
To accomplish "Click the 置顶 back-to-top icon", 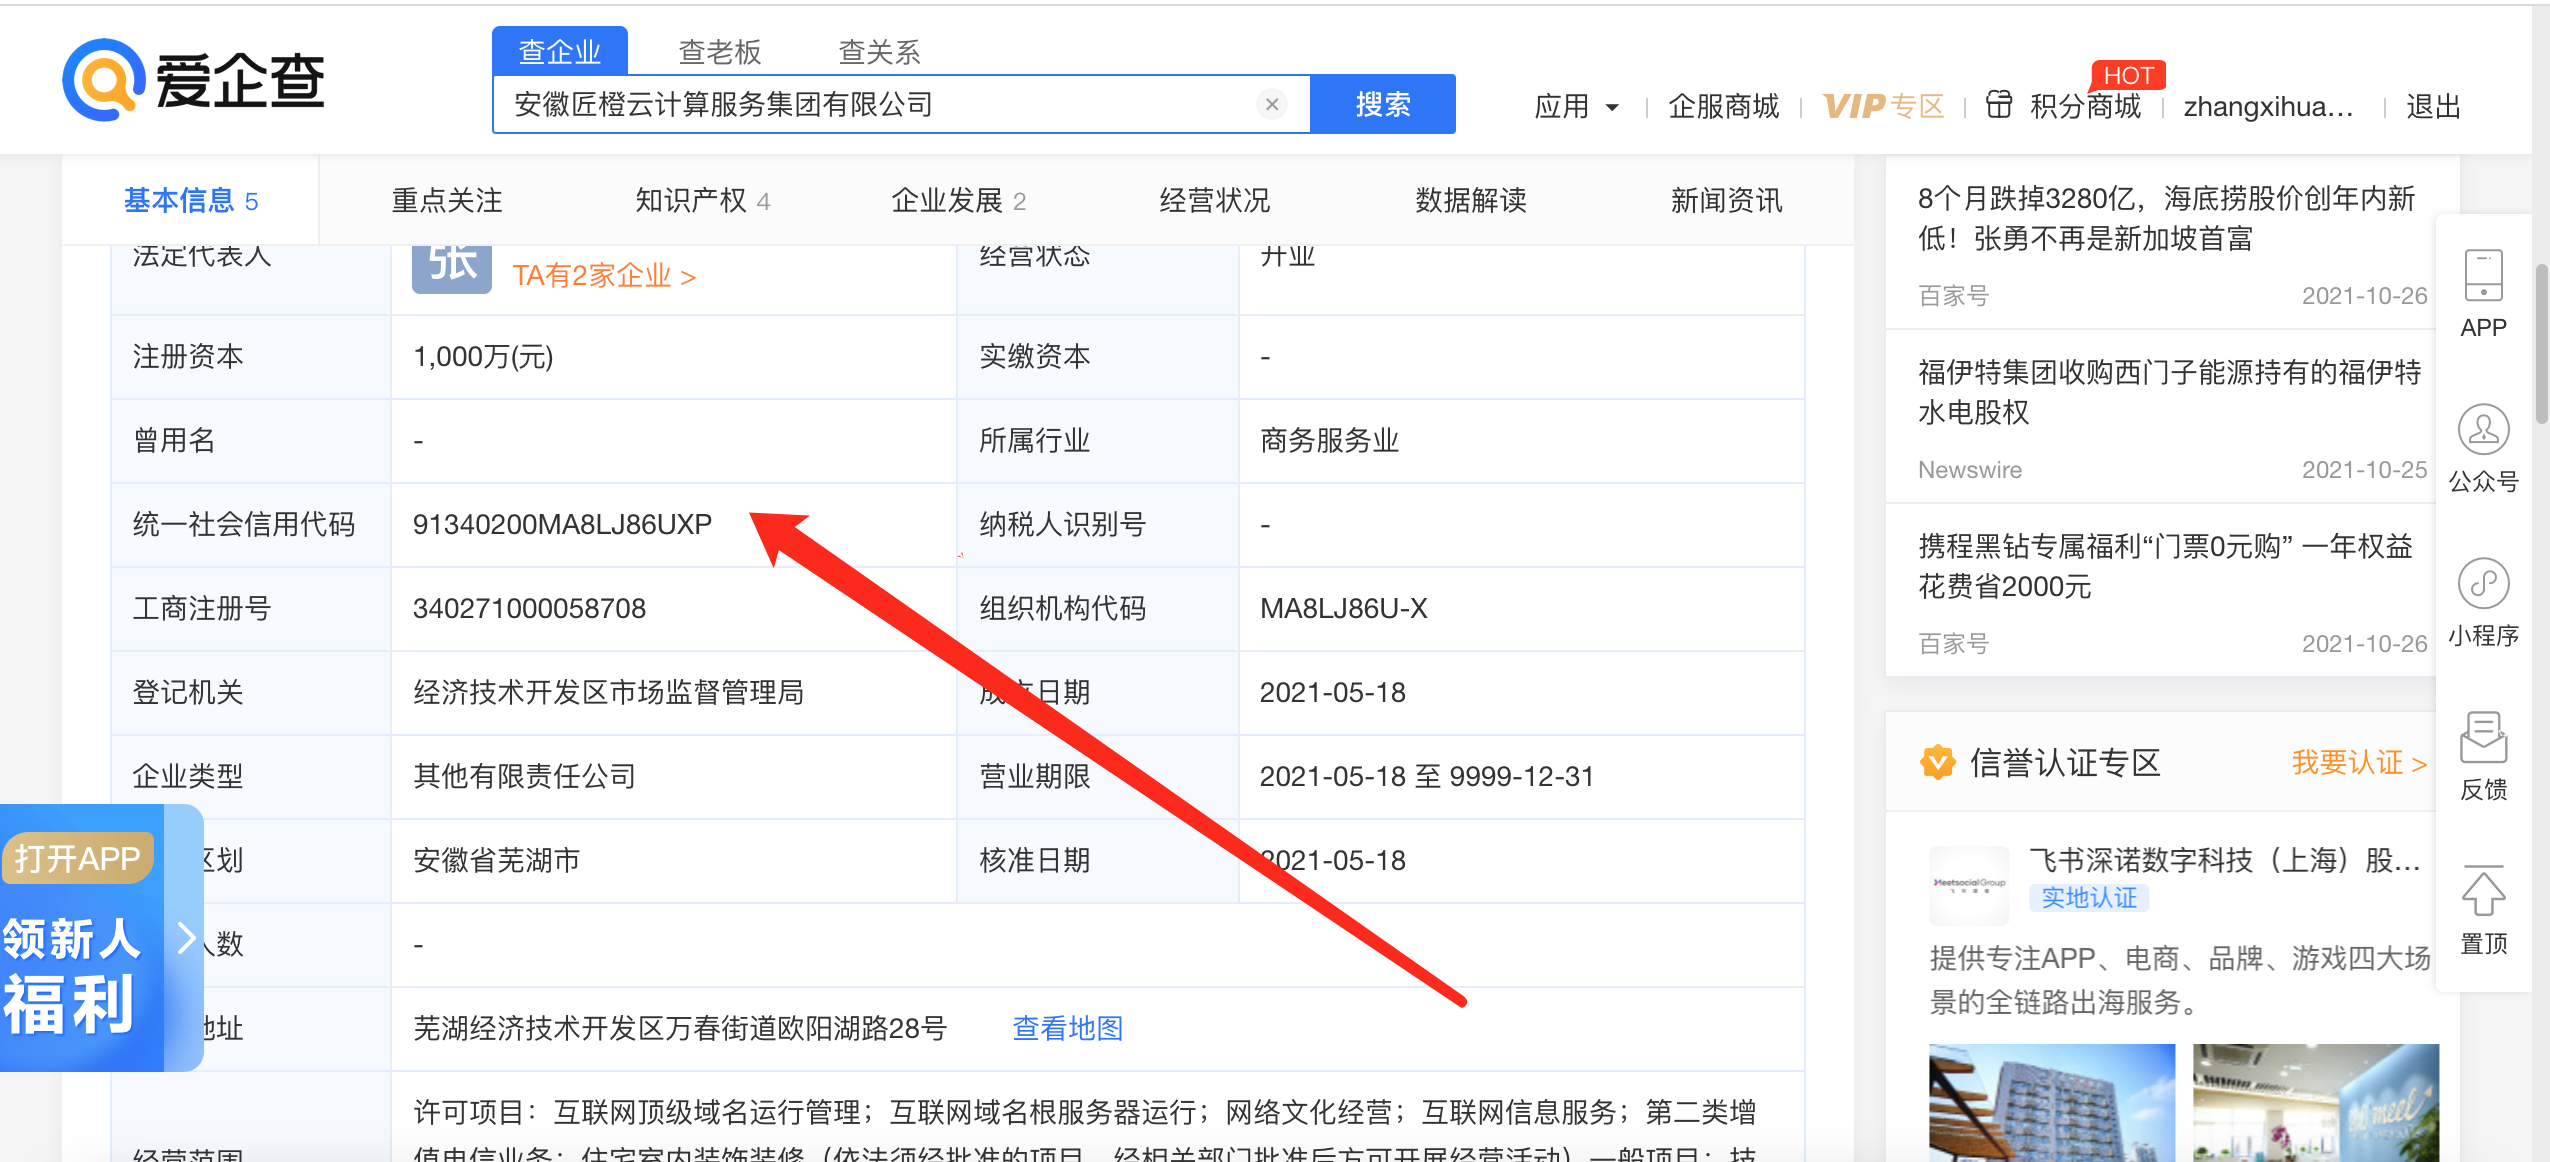I will (x=2483, y=891).
